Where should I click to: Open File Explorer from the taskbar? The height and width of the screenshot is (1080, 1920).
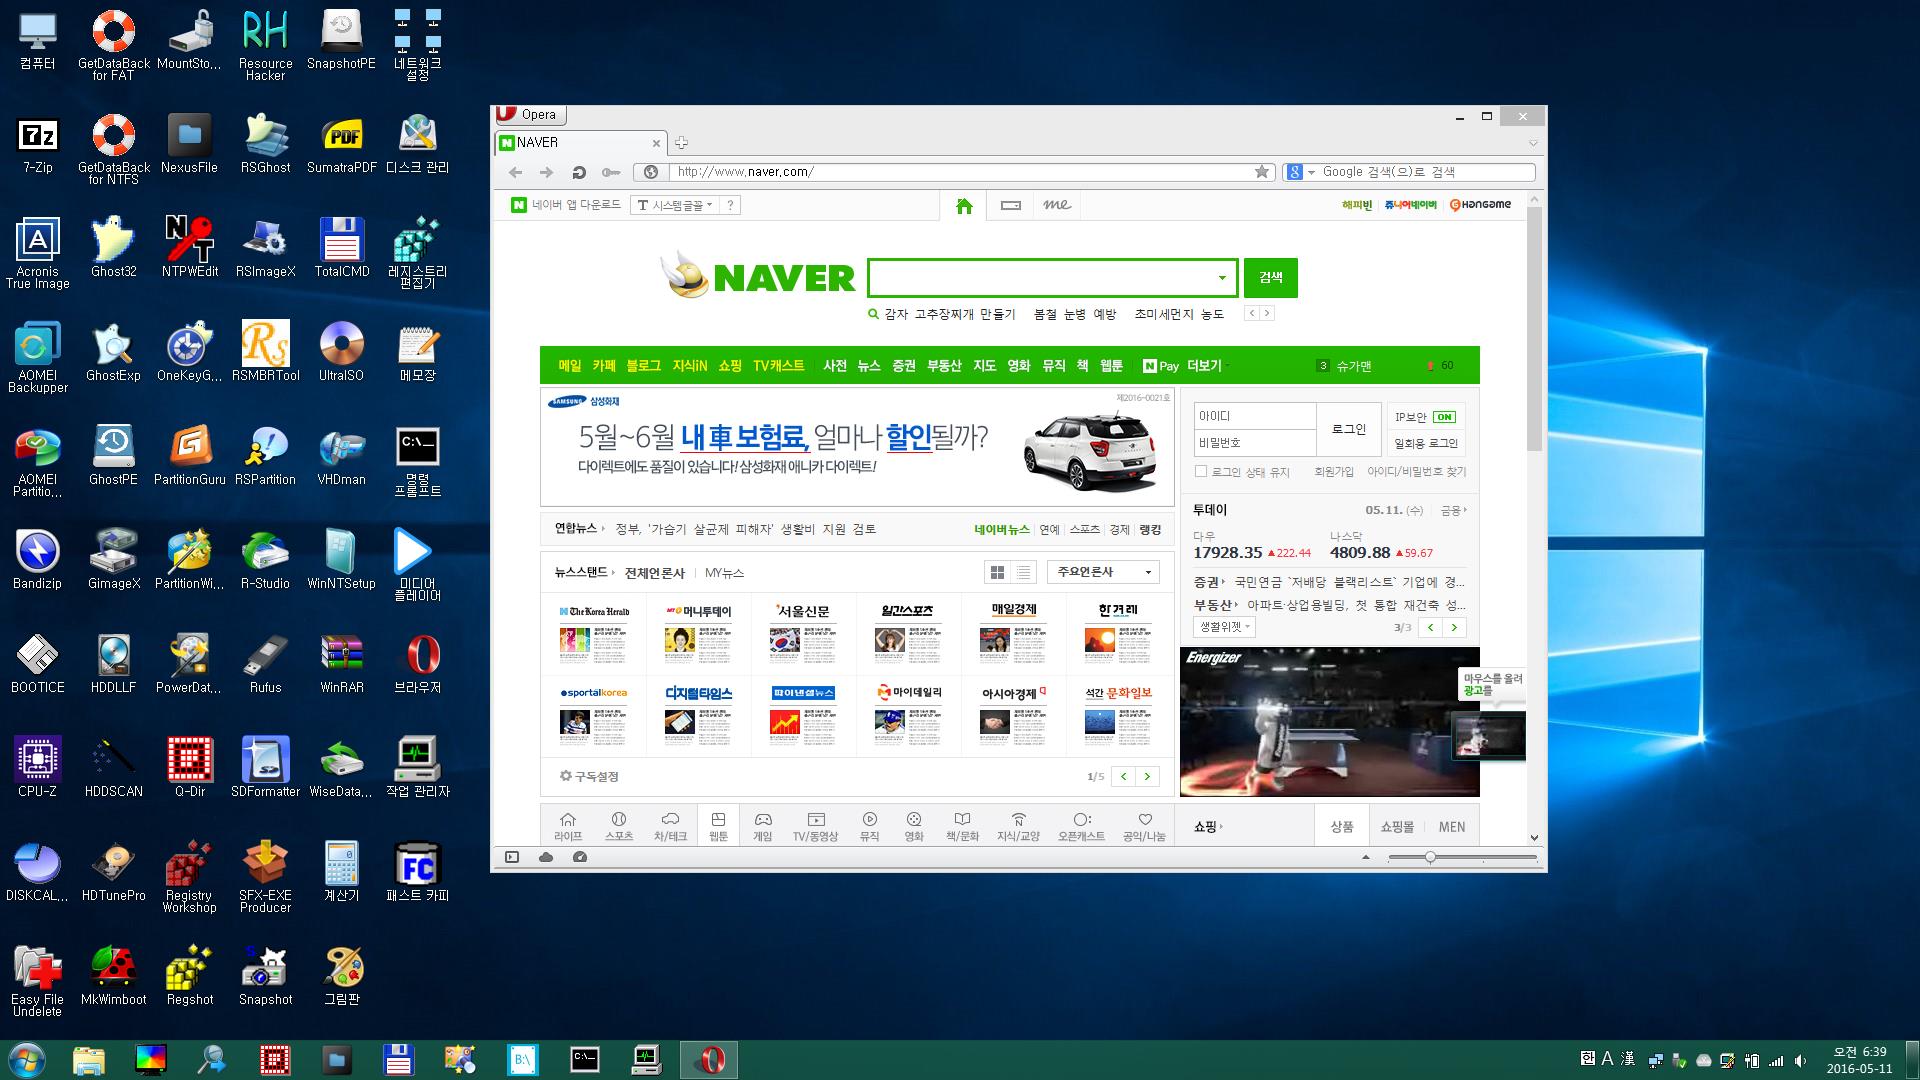[x=88, y=1059]
